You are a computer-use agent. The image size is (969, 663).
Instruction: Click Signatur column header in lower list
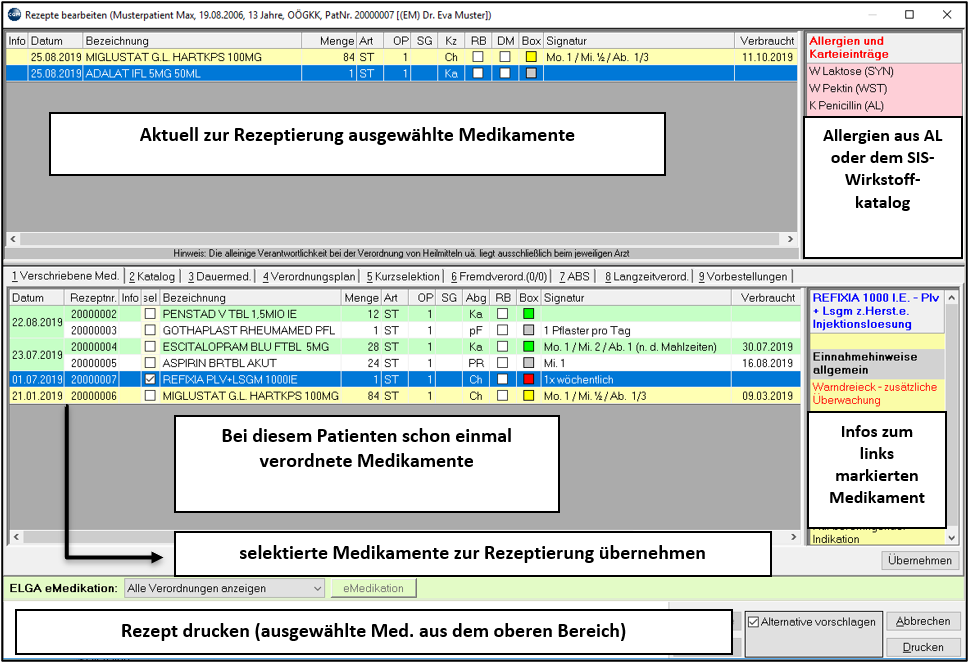pos(636,298)
